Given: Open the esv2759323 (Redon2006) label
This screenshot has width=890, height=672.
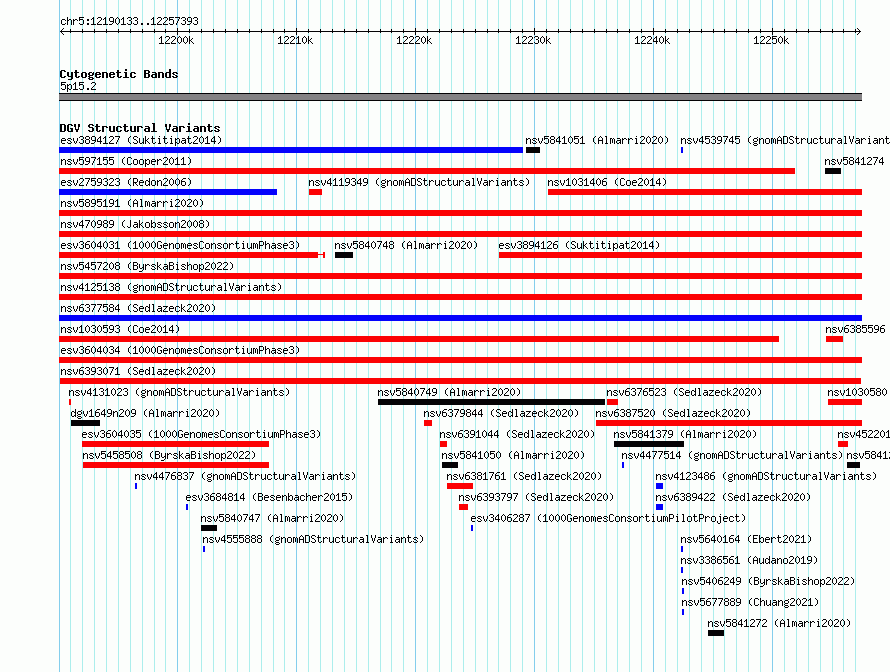Looking at the screenshot, I should coord(126,182).
